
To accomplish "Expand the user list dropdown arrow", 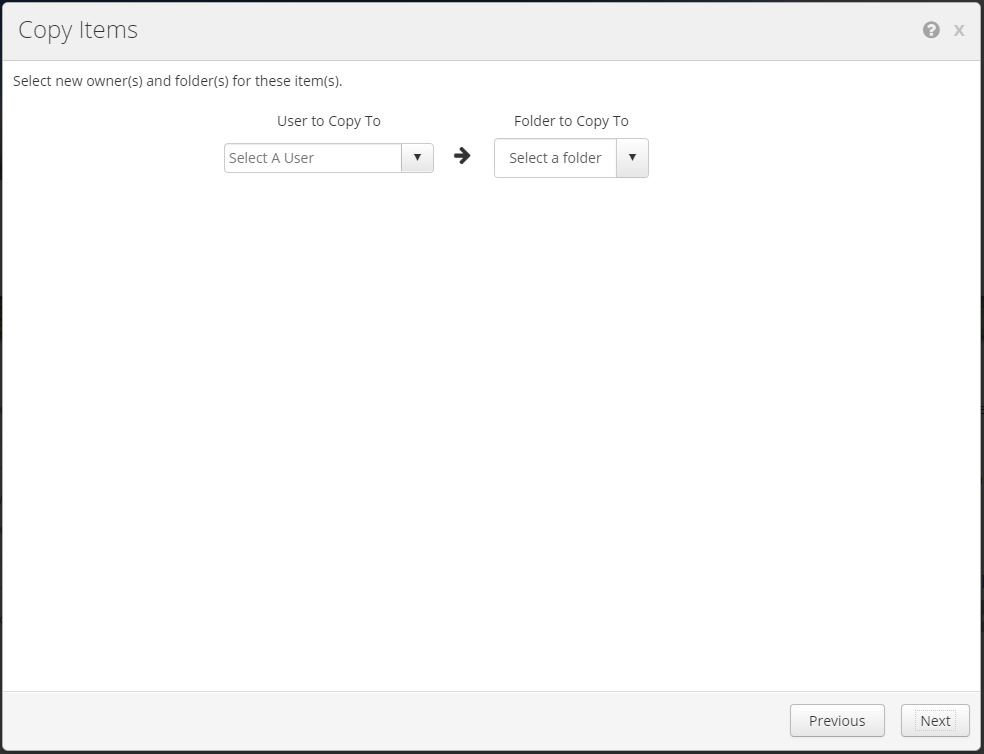I will (x=417, y=158).
